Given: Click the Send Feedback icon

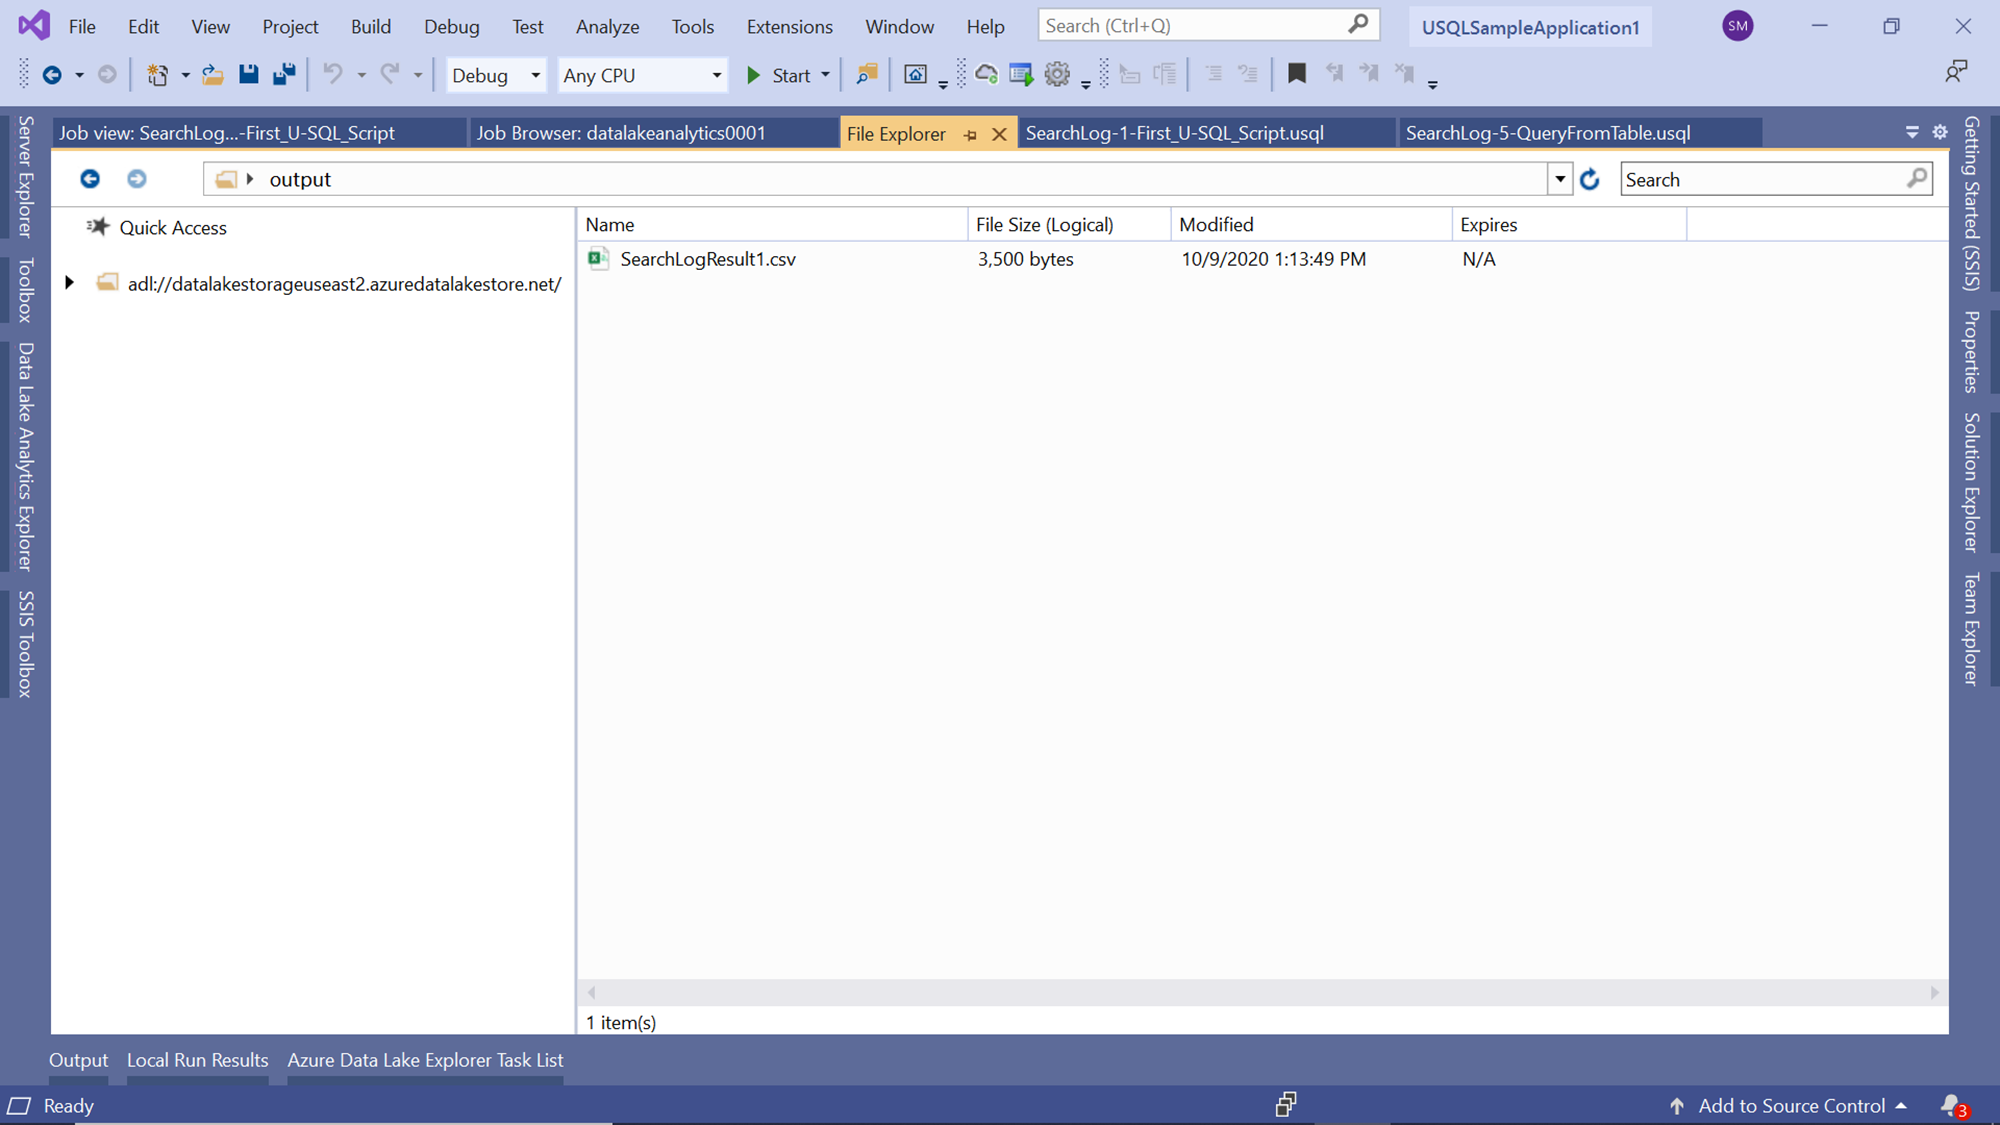Looking at the screenshot, I should coord(1955,71).
